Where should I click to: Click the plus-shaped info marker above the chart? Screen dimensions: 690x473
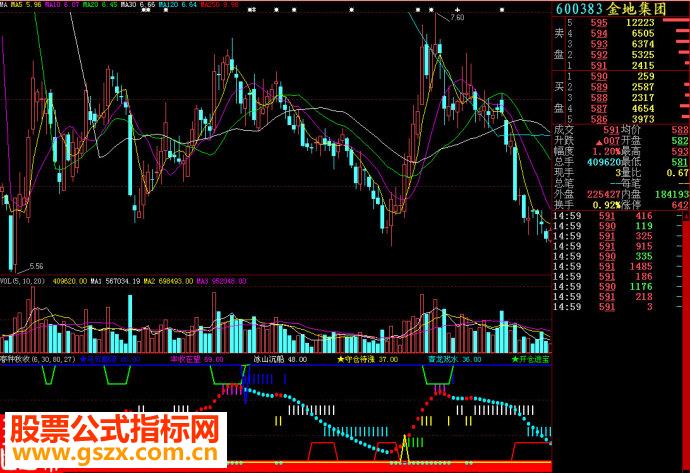point(458,9)
